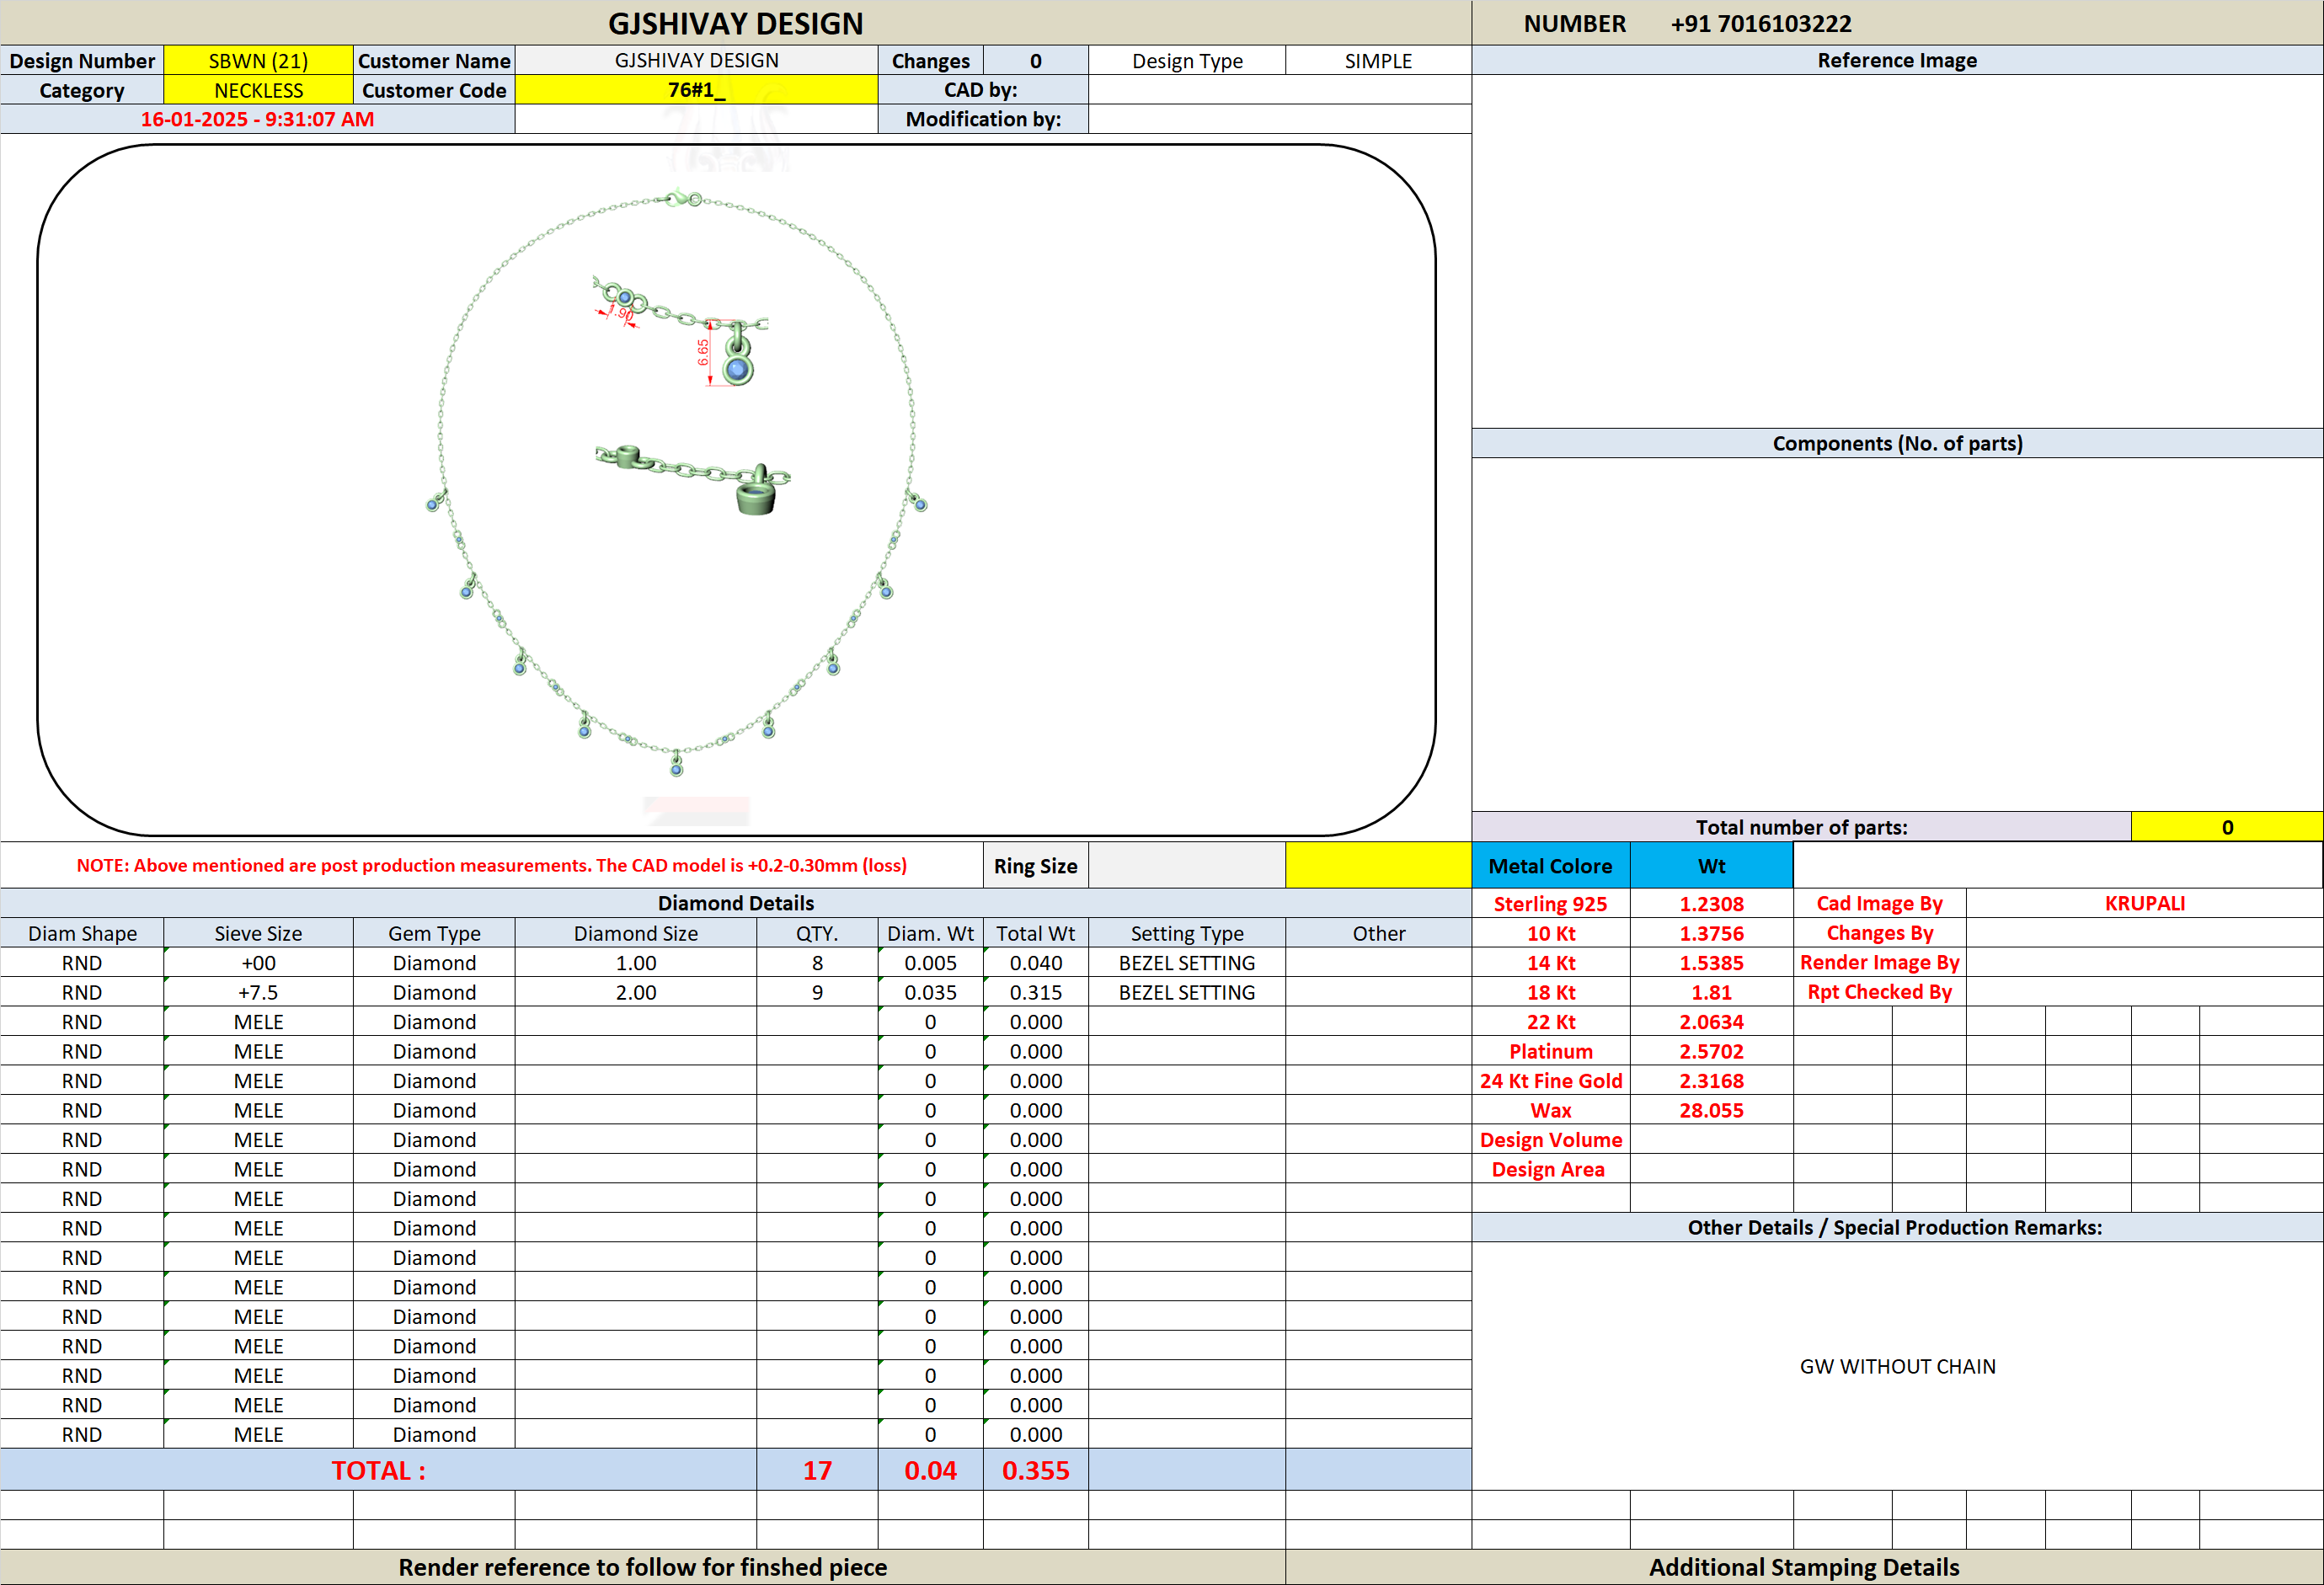Select the Design Type value 'SIMPLE'

(1378, 61)
